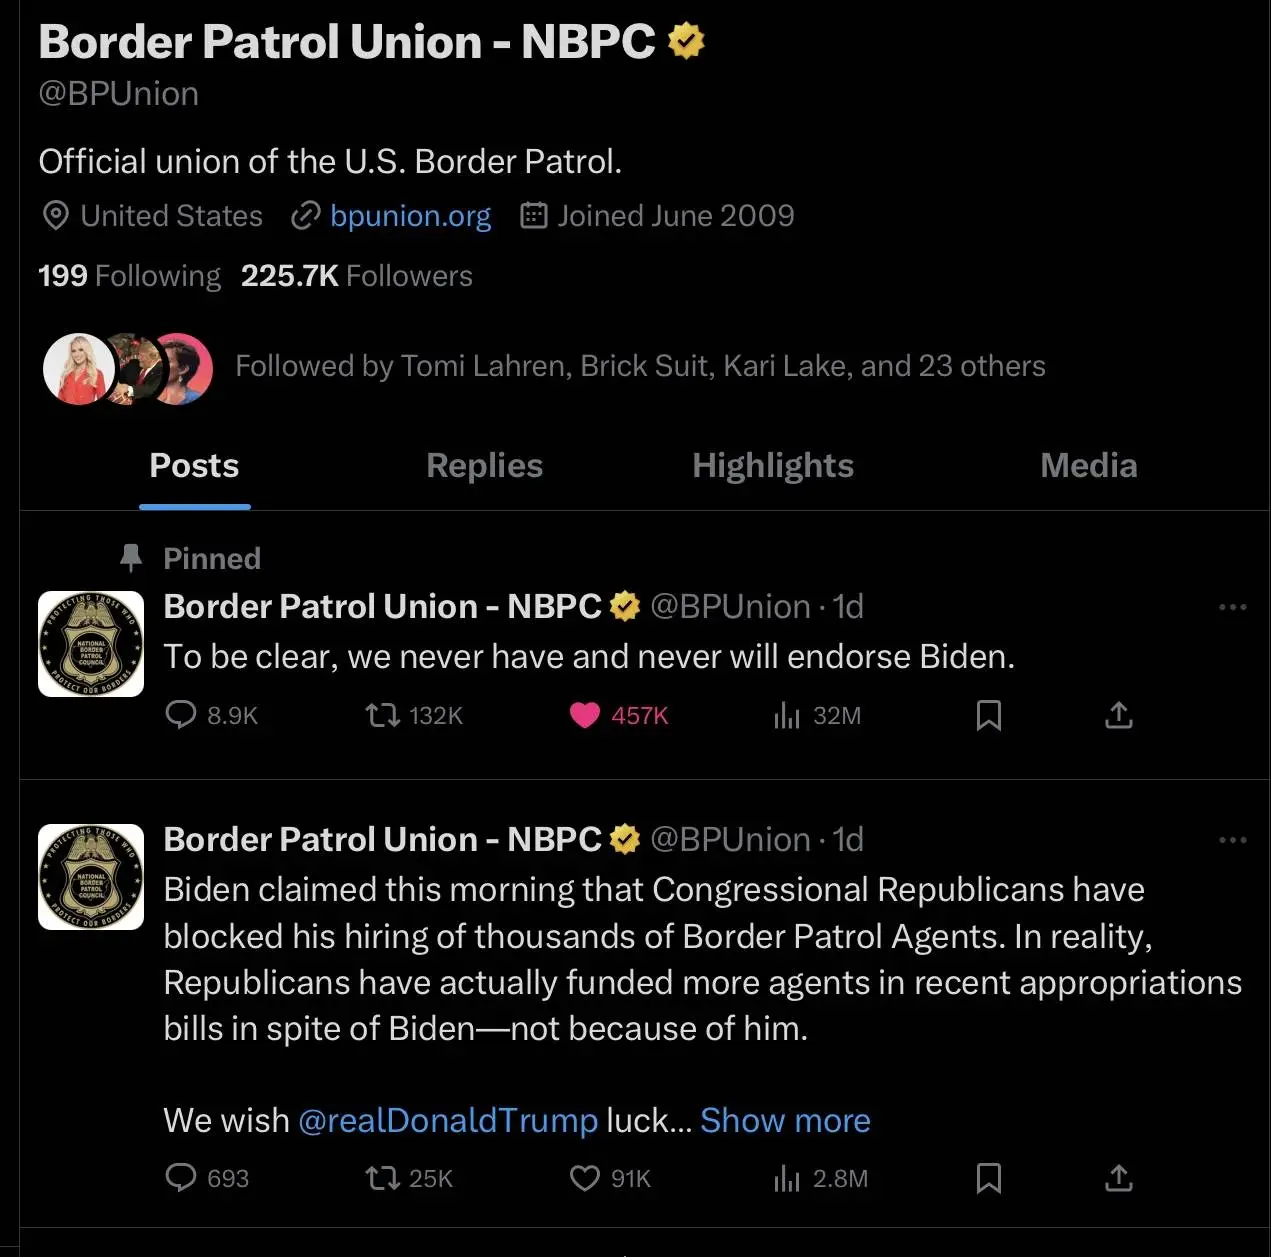Open the bpunion.org website link
Screen dimensions: 1271x1257
410,216
